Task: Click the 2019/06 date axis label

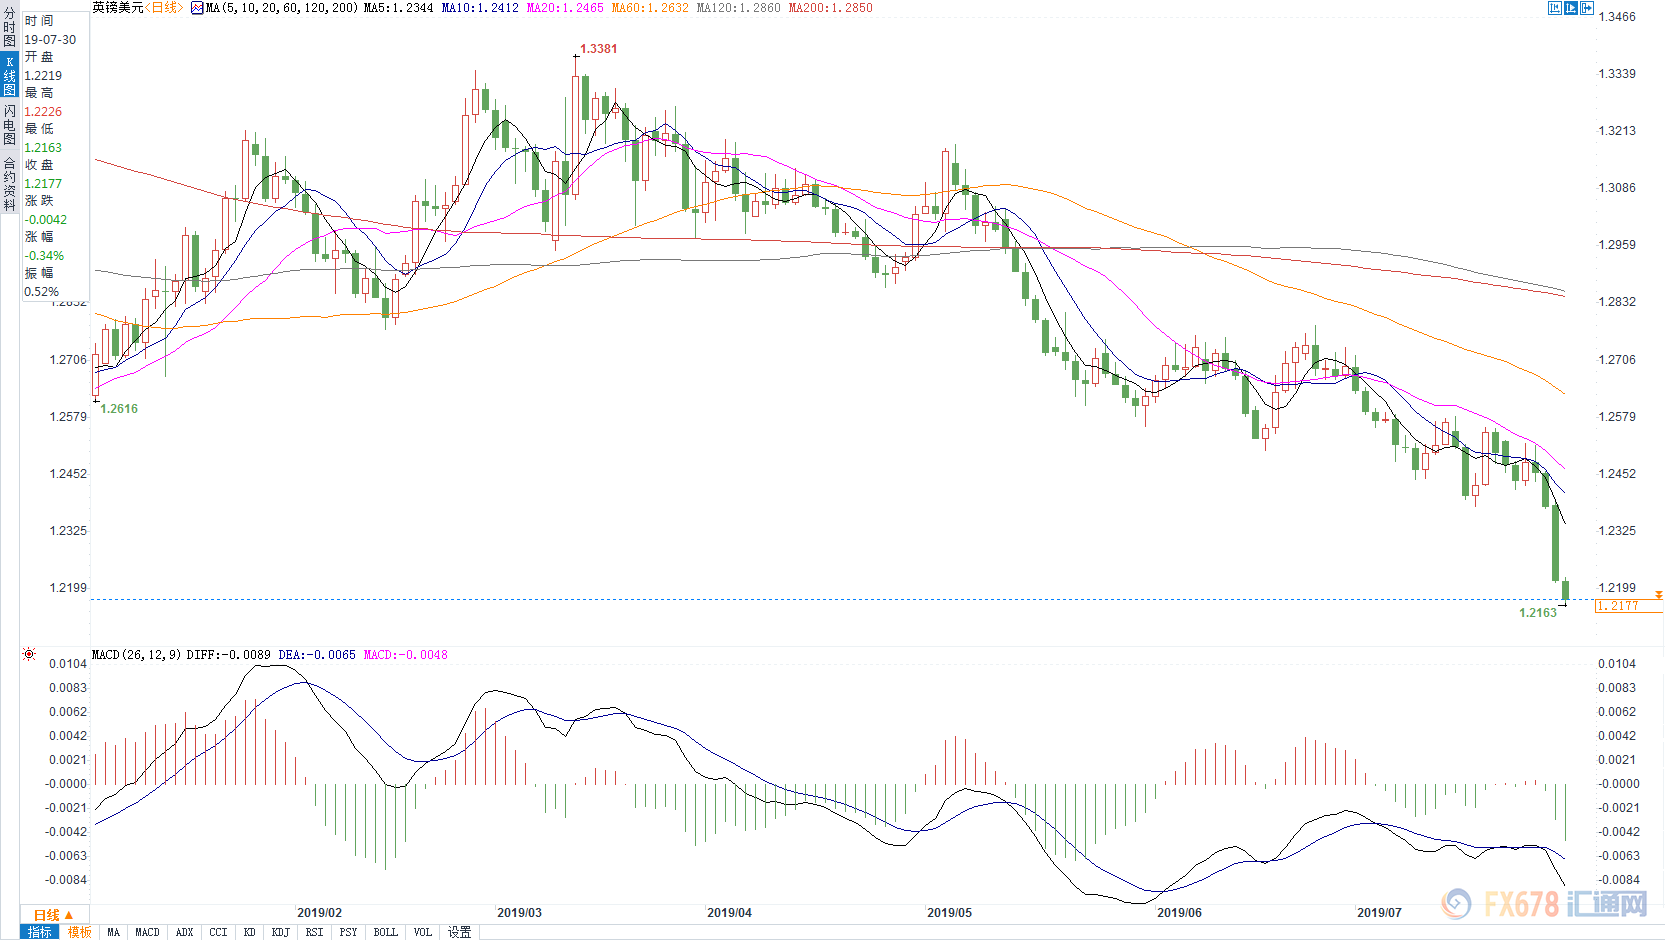Action: [x=1179, y=913]
